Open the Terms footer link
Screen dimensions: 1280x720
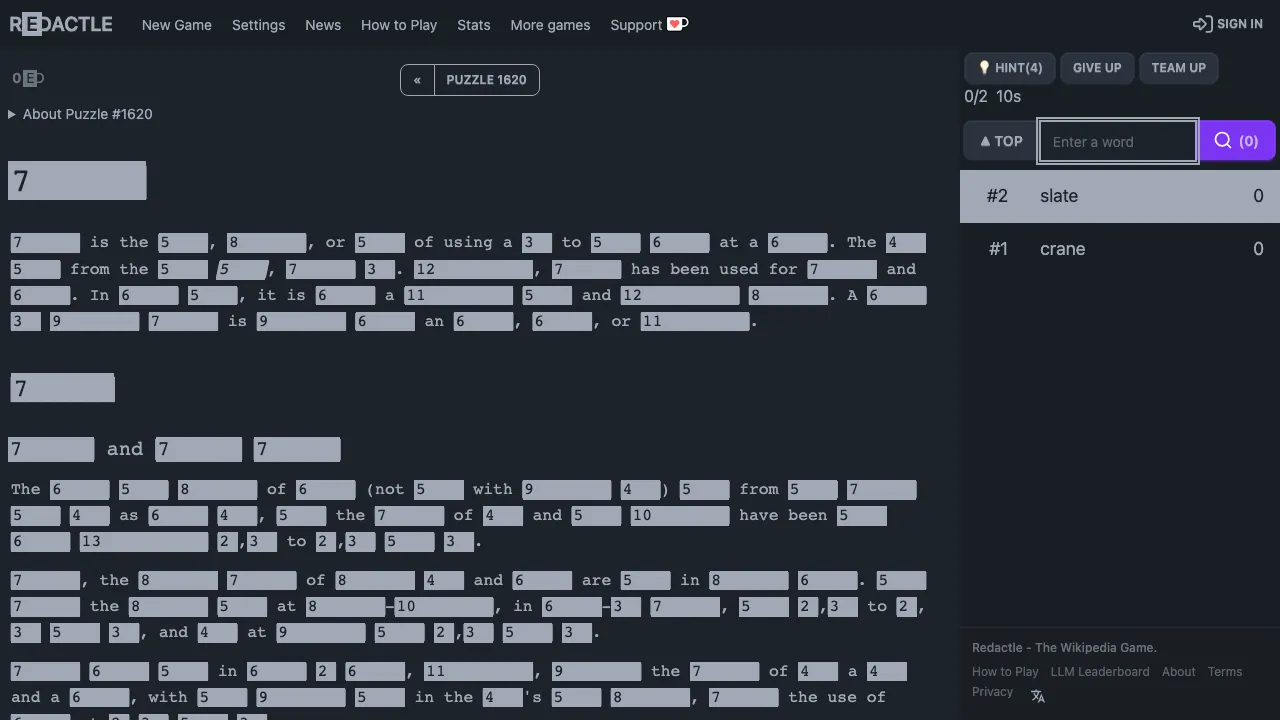(1224, 672)
